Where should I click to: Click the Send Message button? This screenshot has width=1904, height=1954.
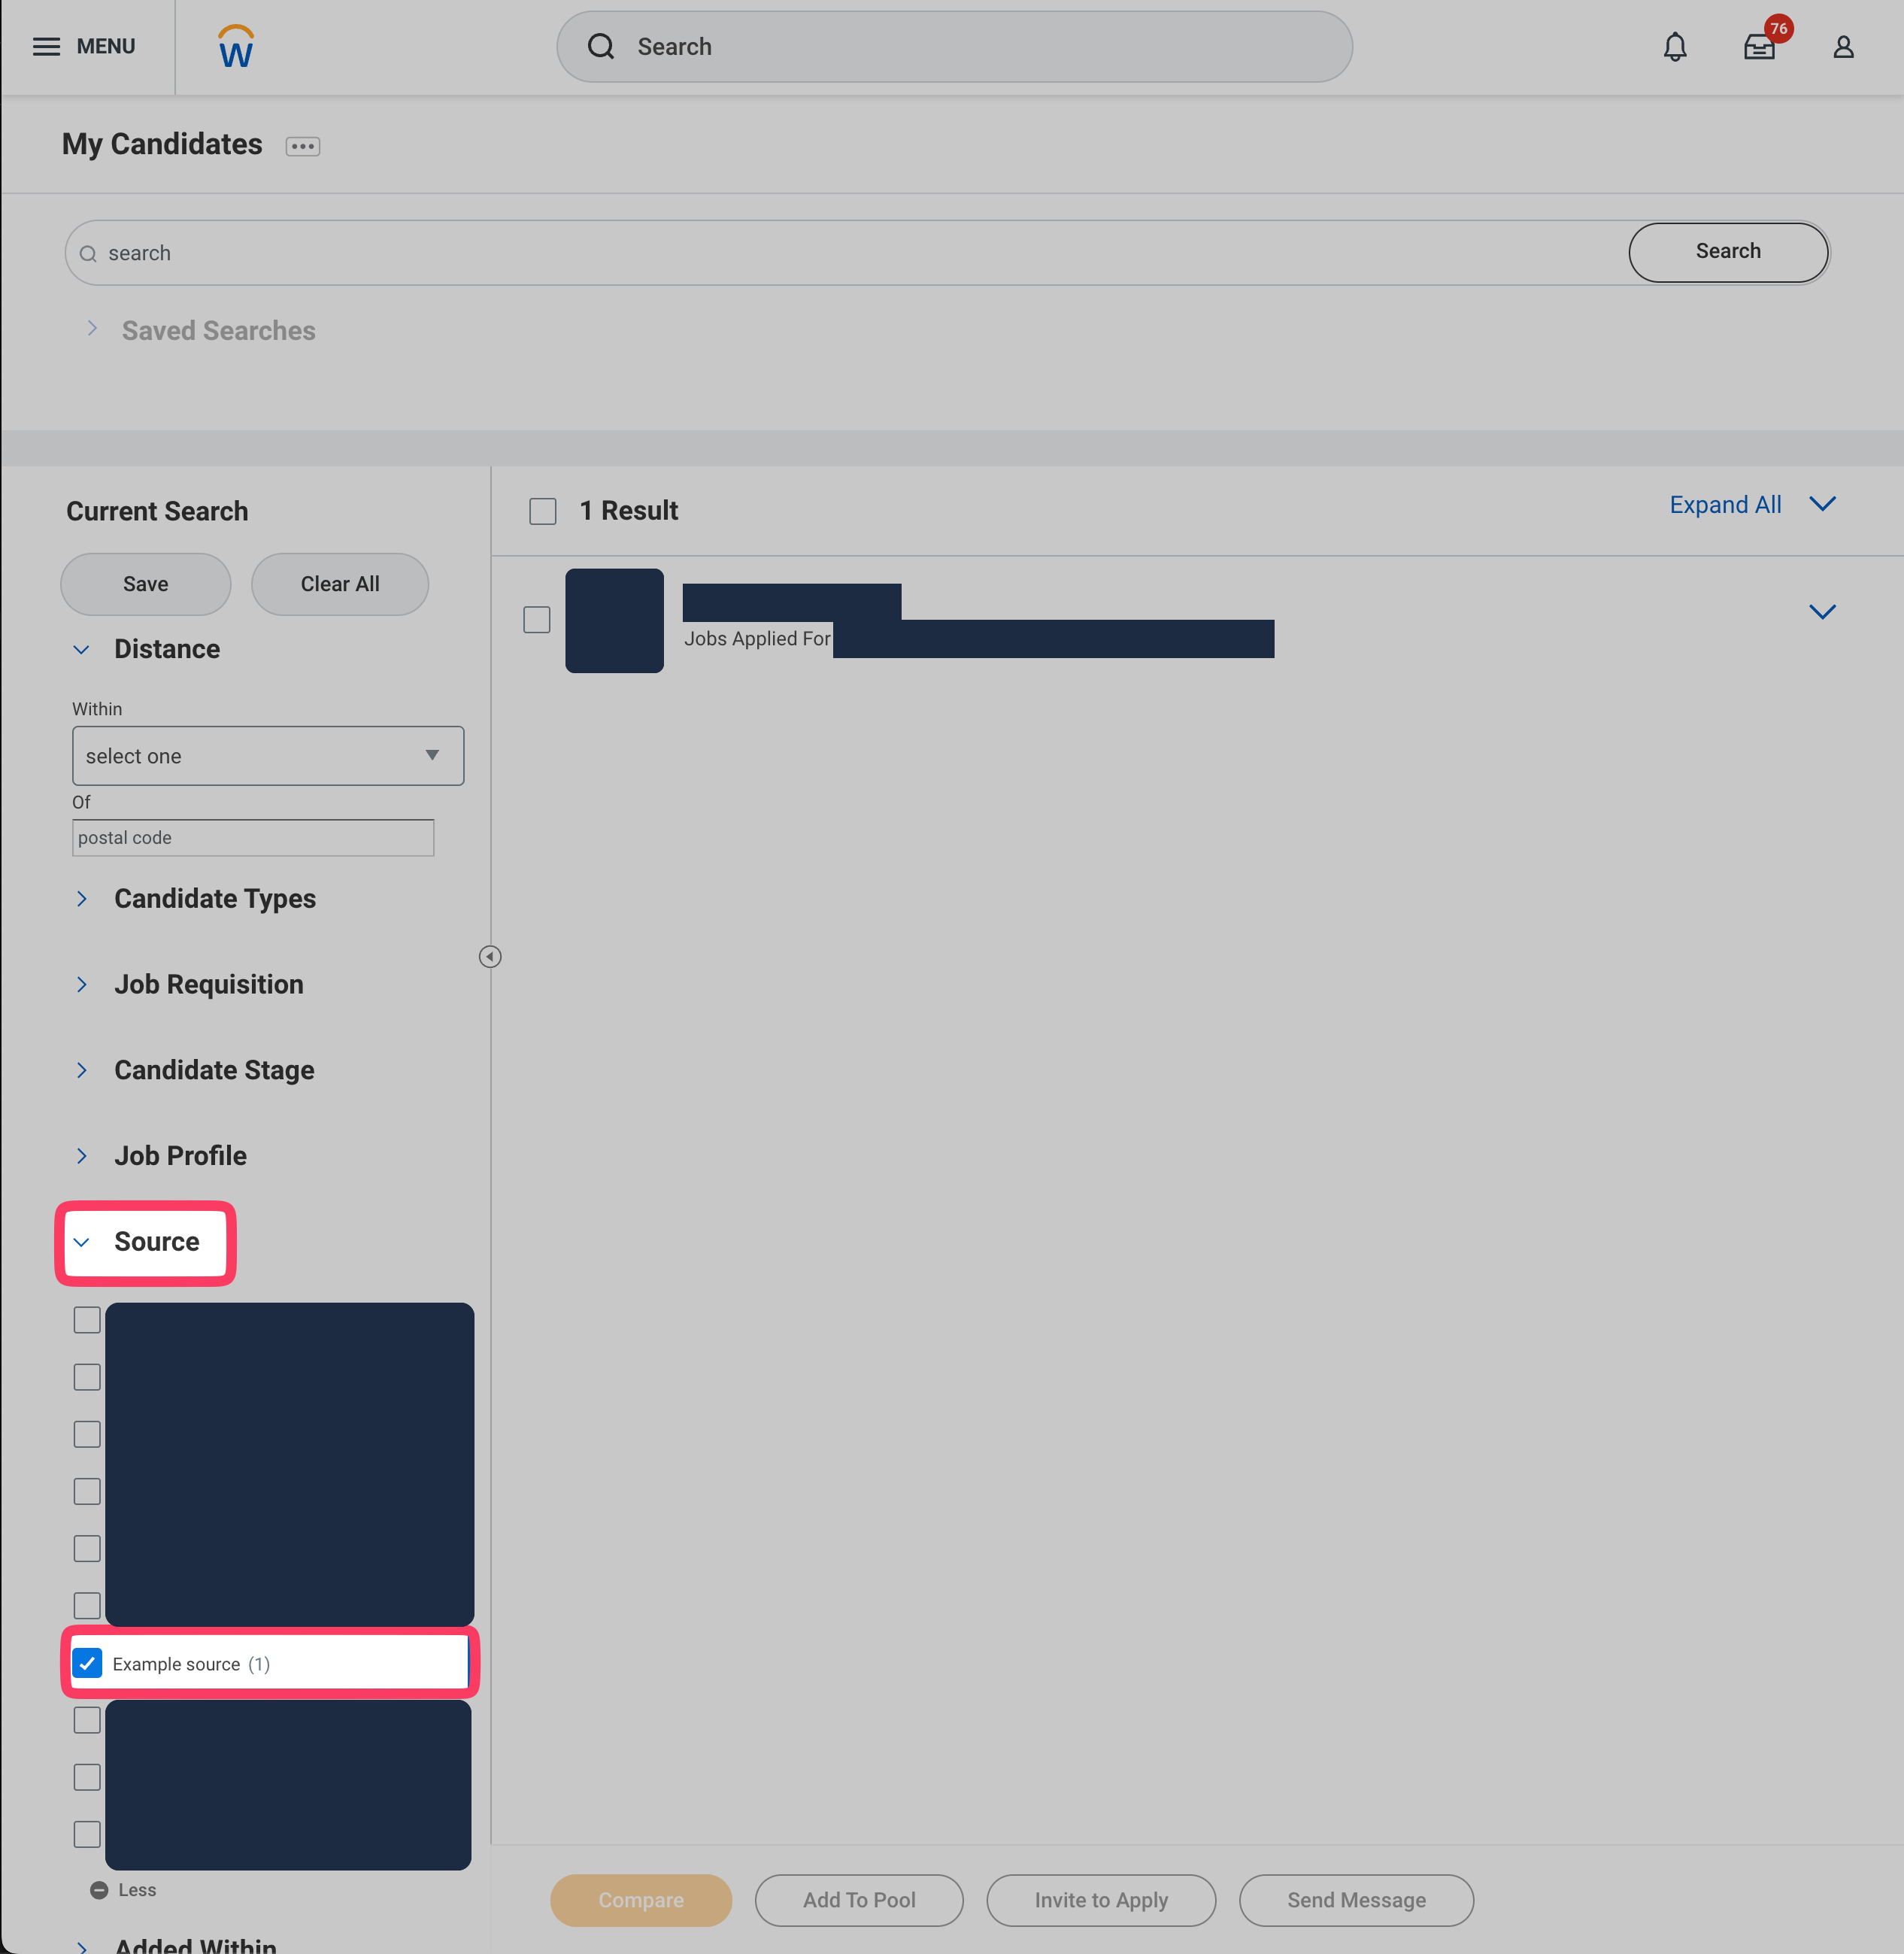coord(1356,1900)
